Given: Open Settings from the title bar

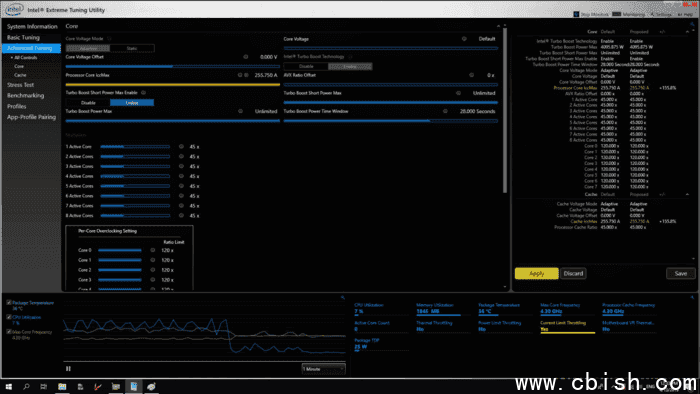Looking at the screenshot, I should pos(661,14).
